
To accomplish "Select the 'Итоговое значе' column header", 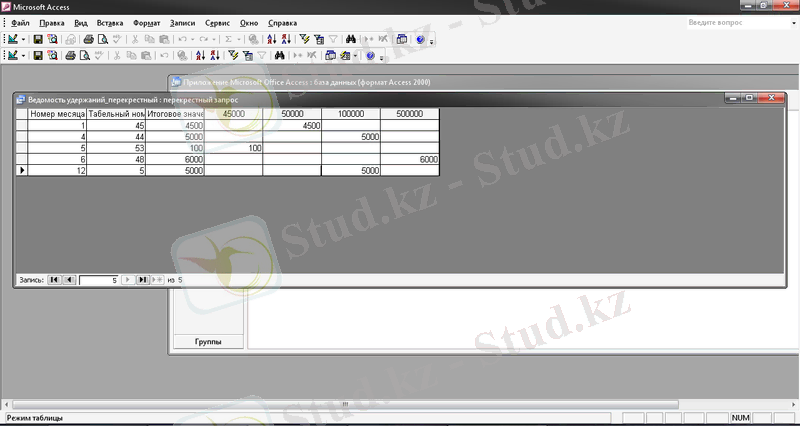I will pos(175,114).
